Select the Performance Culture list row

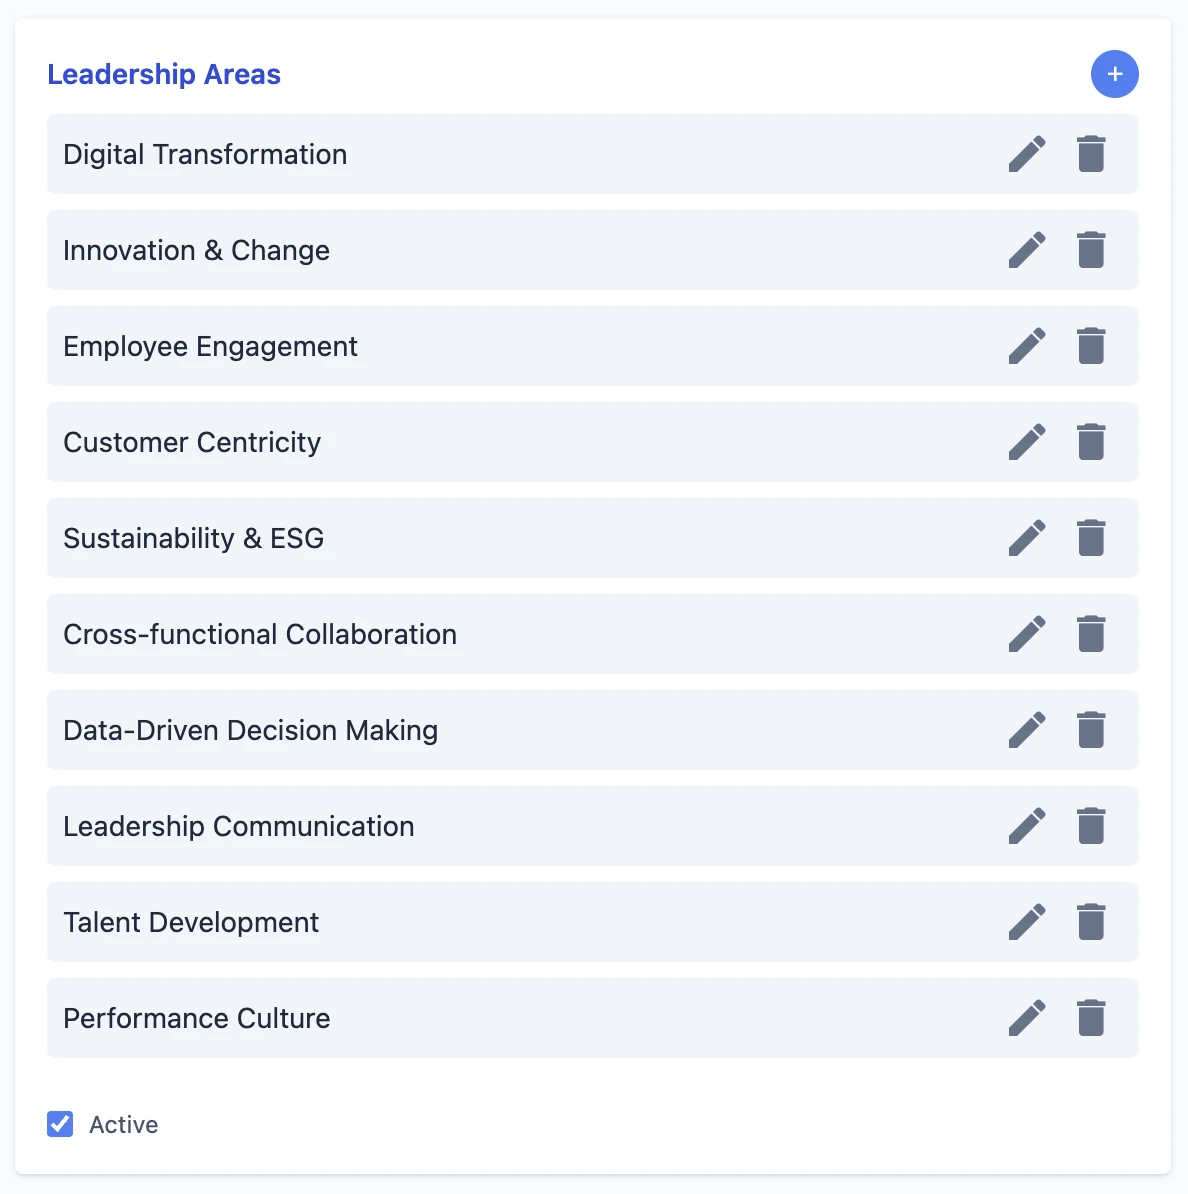(x=500, y=1018)
